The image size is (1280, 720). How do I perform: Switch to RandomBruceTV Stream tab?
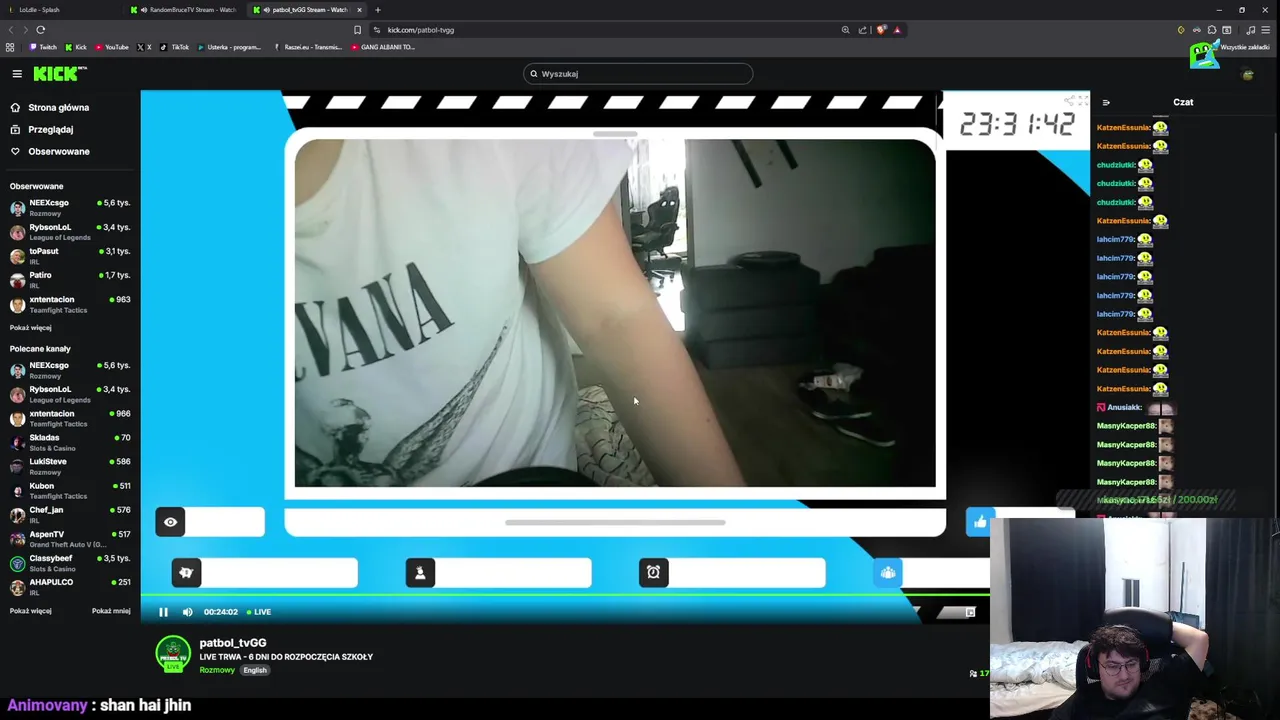coord(185,10)
